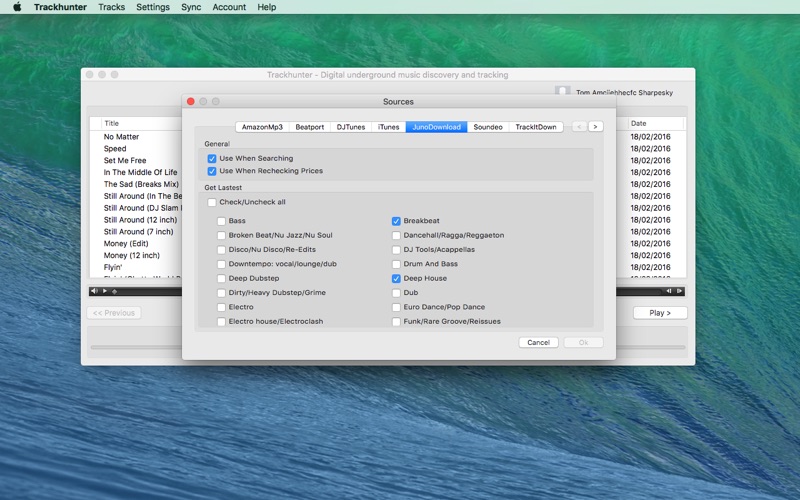Open the Trackhunter app menu
This screenshot has height=500, width=800.
tap(60, 7)
